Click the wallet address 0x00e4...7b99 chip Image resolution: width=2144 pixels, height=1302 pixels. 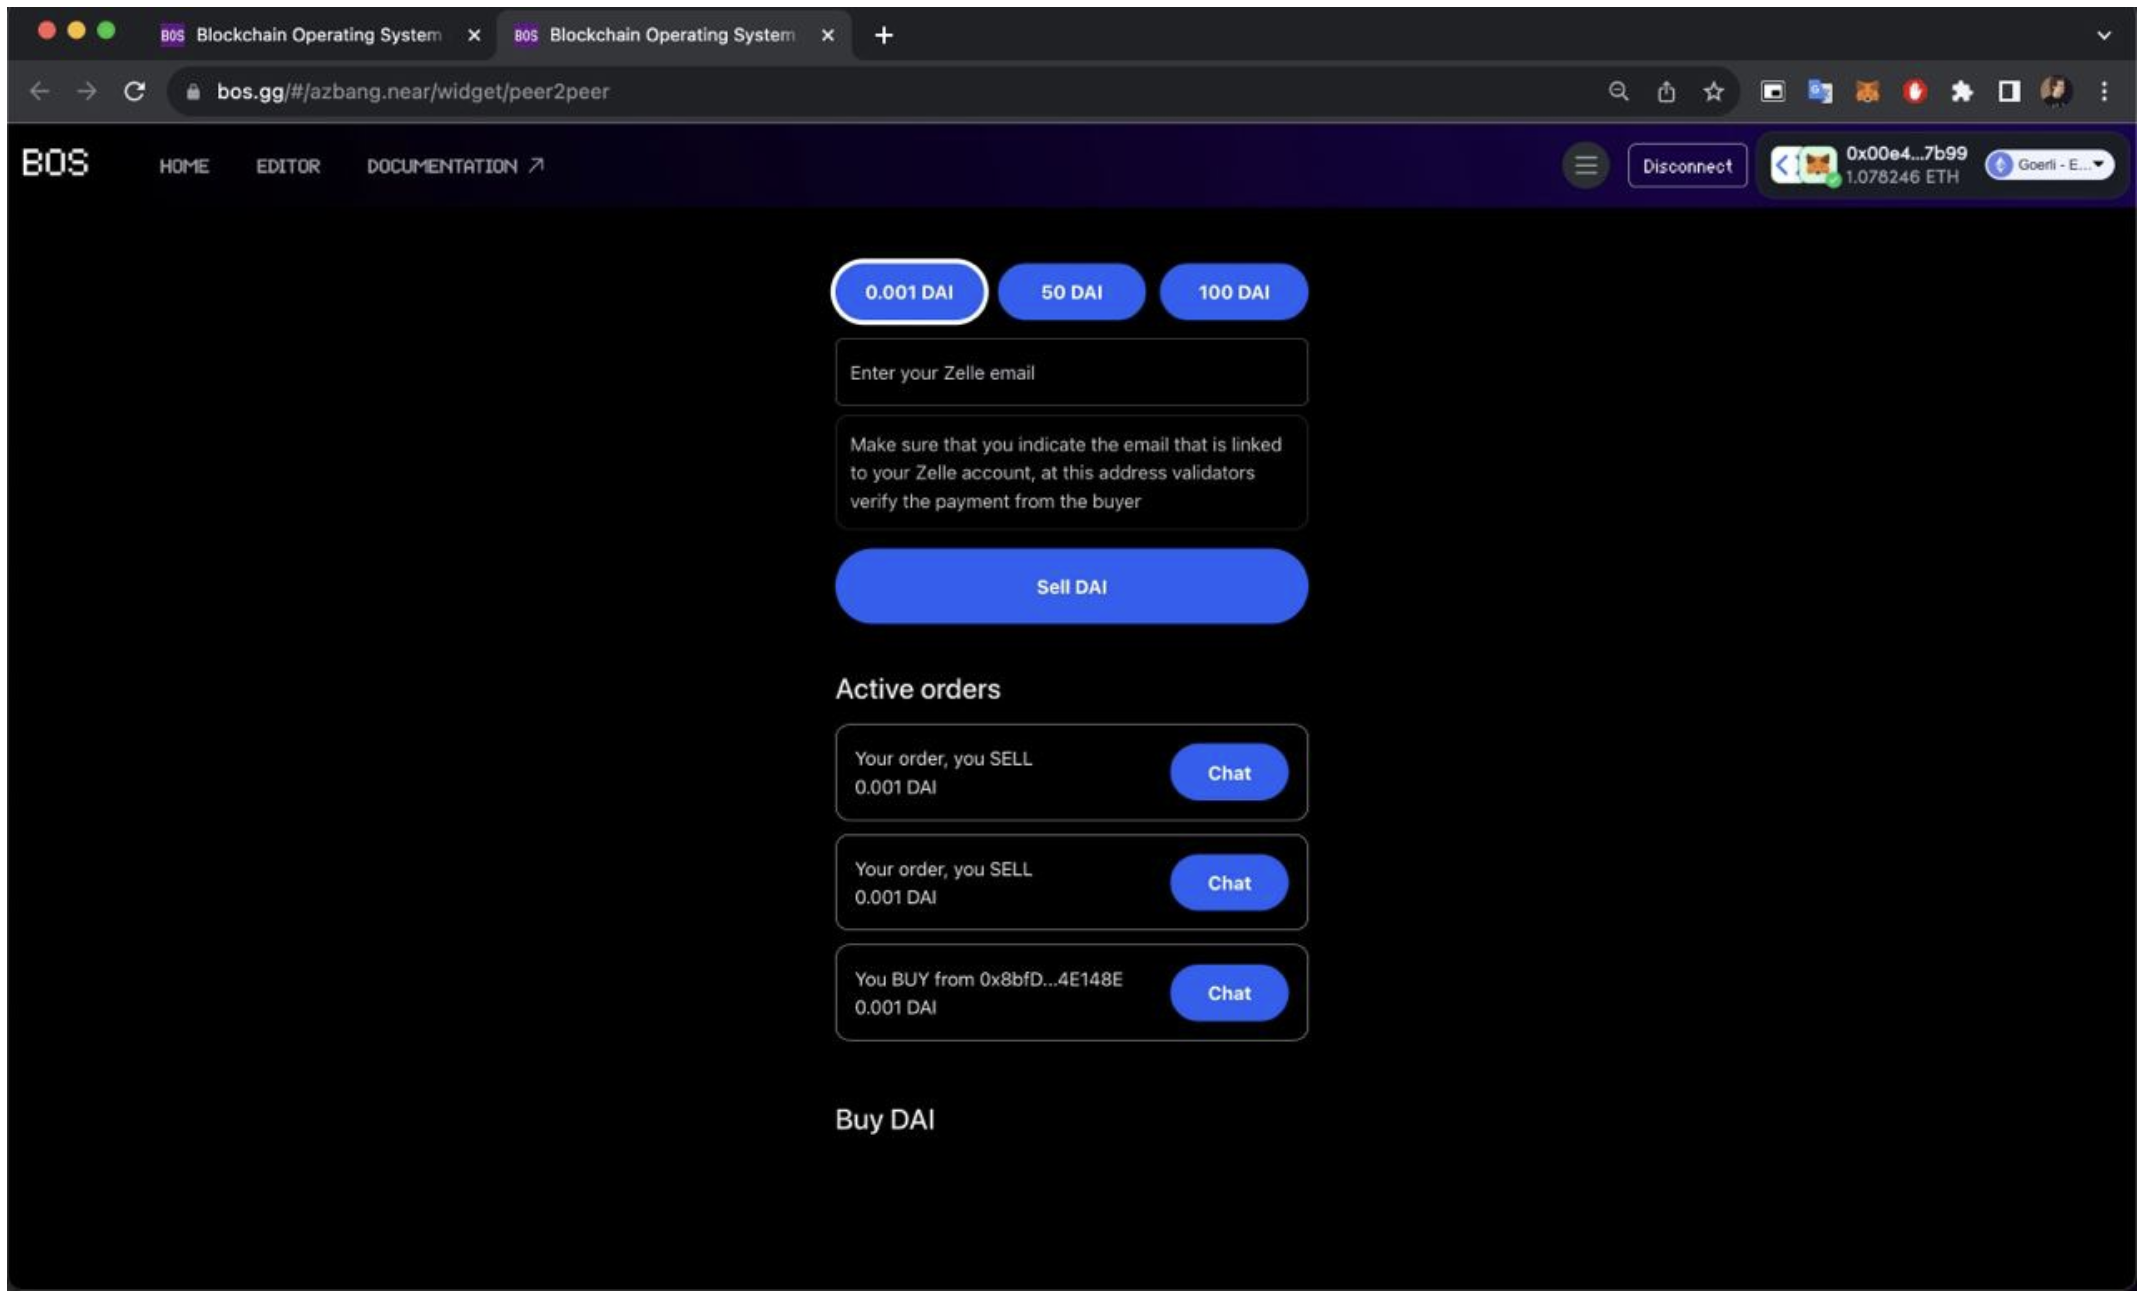click(1898, 165)
